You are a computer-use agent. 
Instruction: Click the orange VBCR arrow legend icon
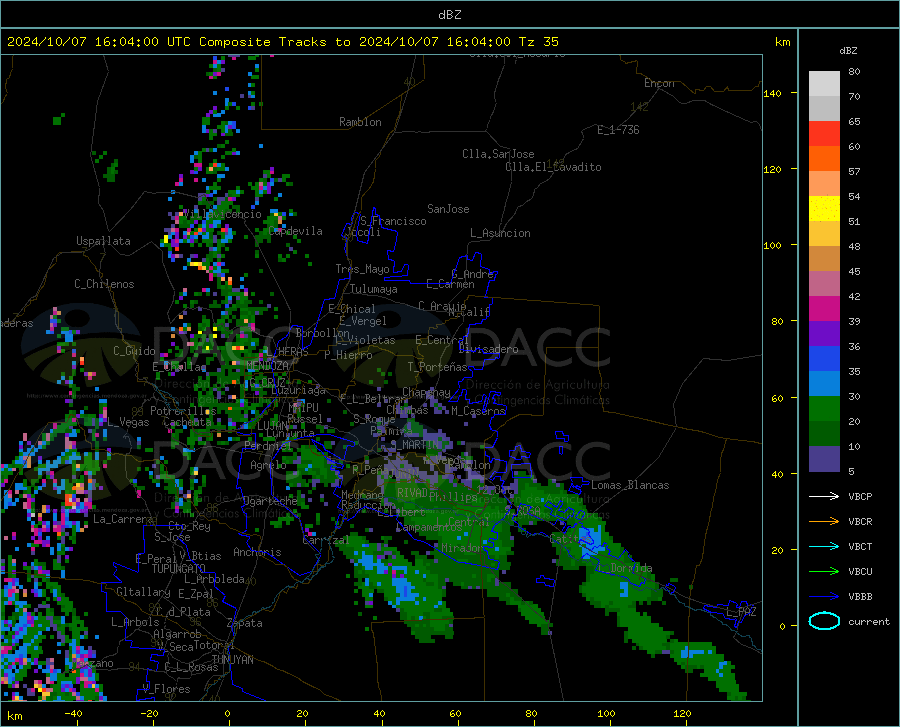[824, 522]
